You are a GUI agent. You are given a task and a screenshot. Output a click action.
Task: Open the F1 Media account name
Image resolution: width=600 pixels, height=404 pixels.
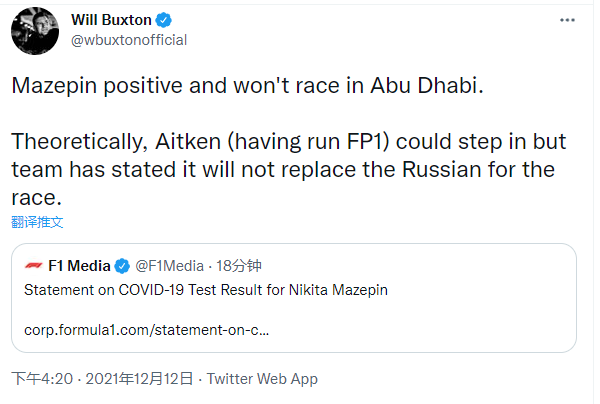coord(79,266)
